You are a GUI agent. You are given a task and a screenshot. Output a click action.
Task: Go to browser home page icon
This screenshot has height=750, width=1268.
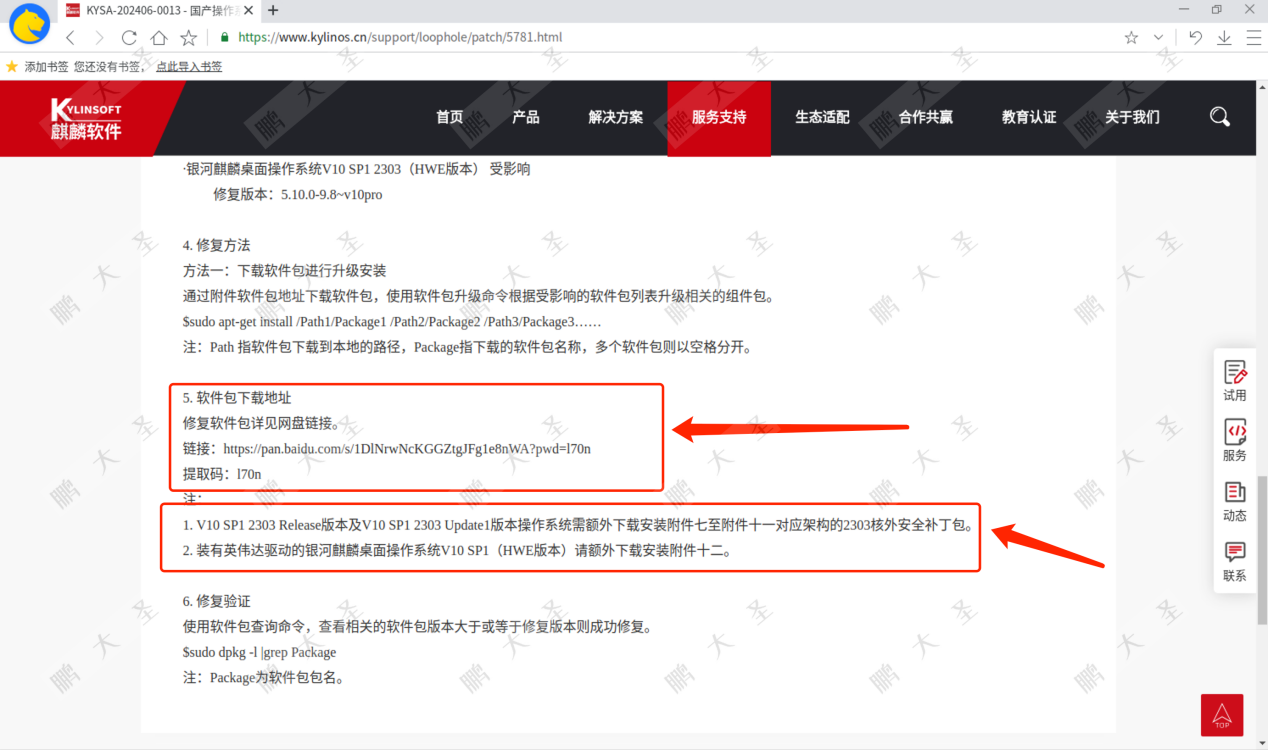click(x=159, y=37)
